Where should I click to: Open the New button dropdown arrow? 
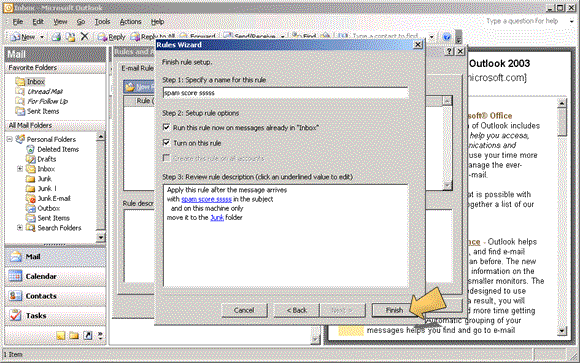(x=42, y=37)
